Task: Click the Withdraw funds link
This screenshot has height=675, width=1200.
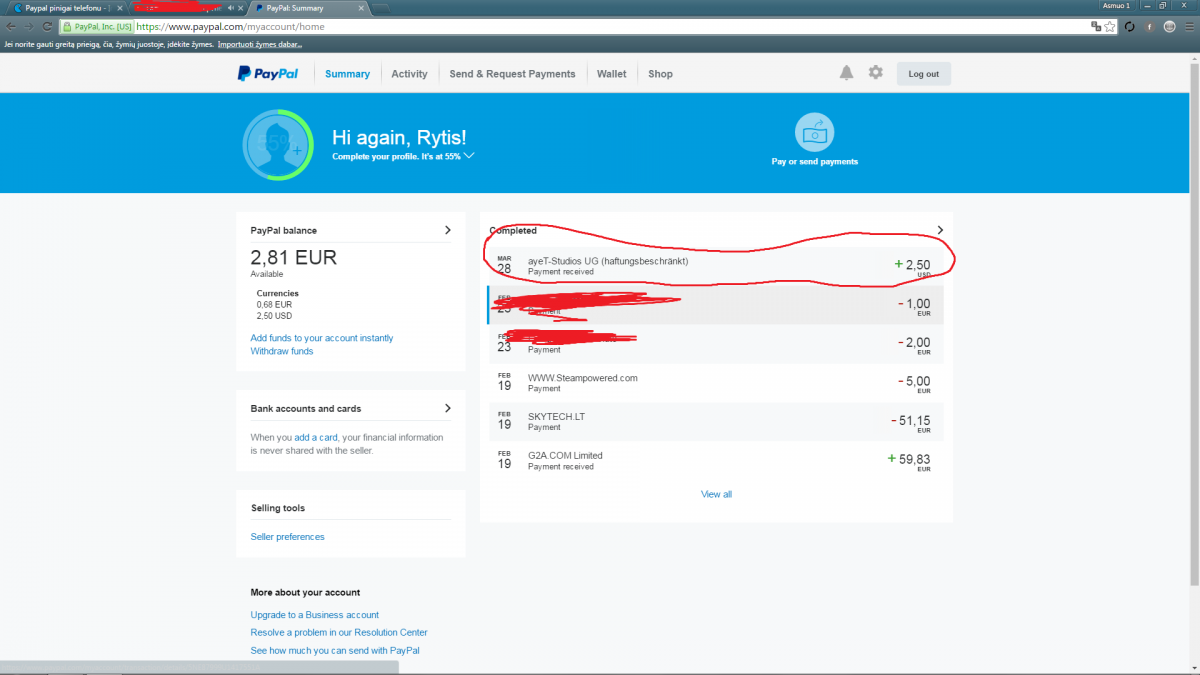Action: click(x=282, y=351)
